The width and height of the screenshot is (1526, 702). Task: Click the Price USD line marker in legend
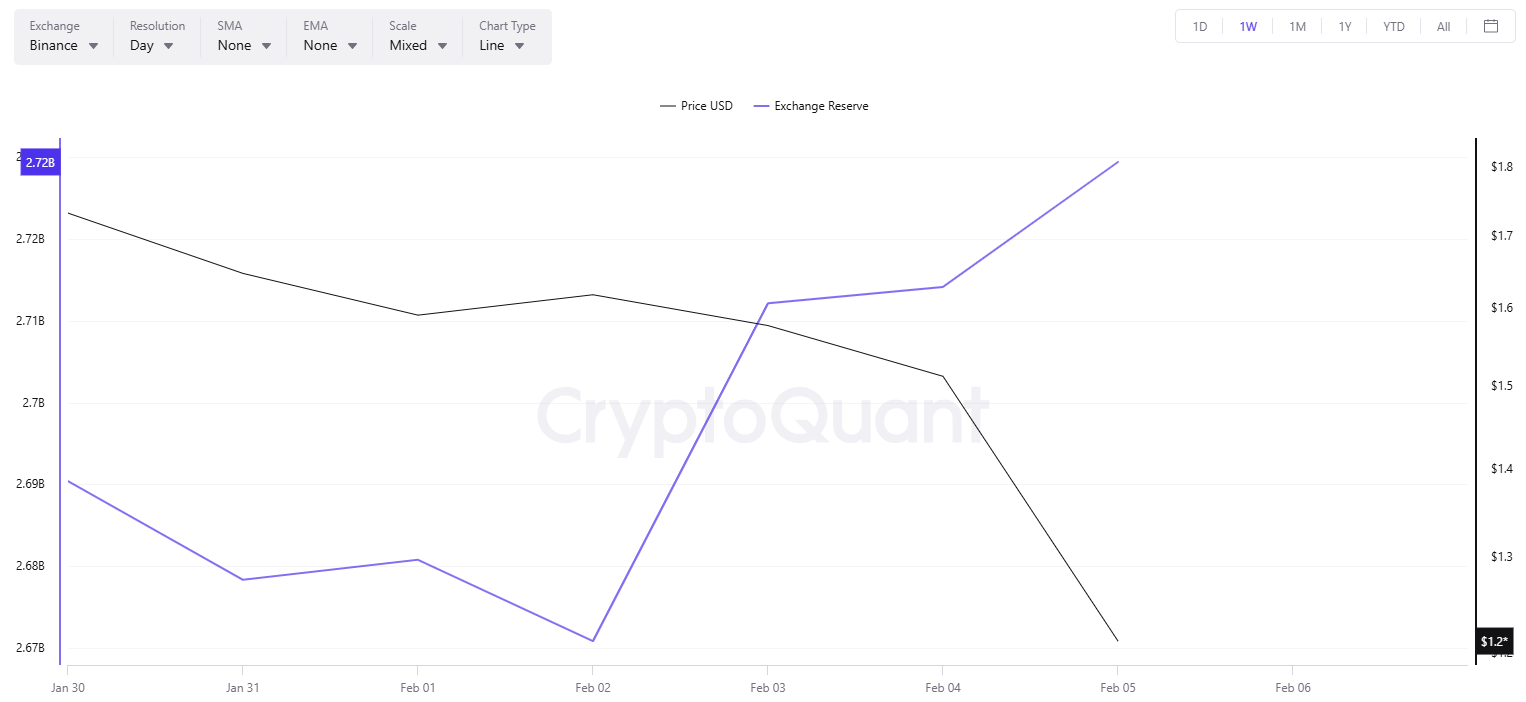point(668,105)
